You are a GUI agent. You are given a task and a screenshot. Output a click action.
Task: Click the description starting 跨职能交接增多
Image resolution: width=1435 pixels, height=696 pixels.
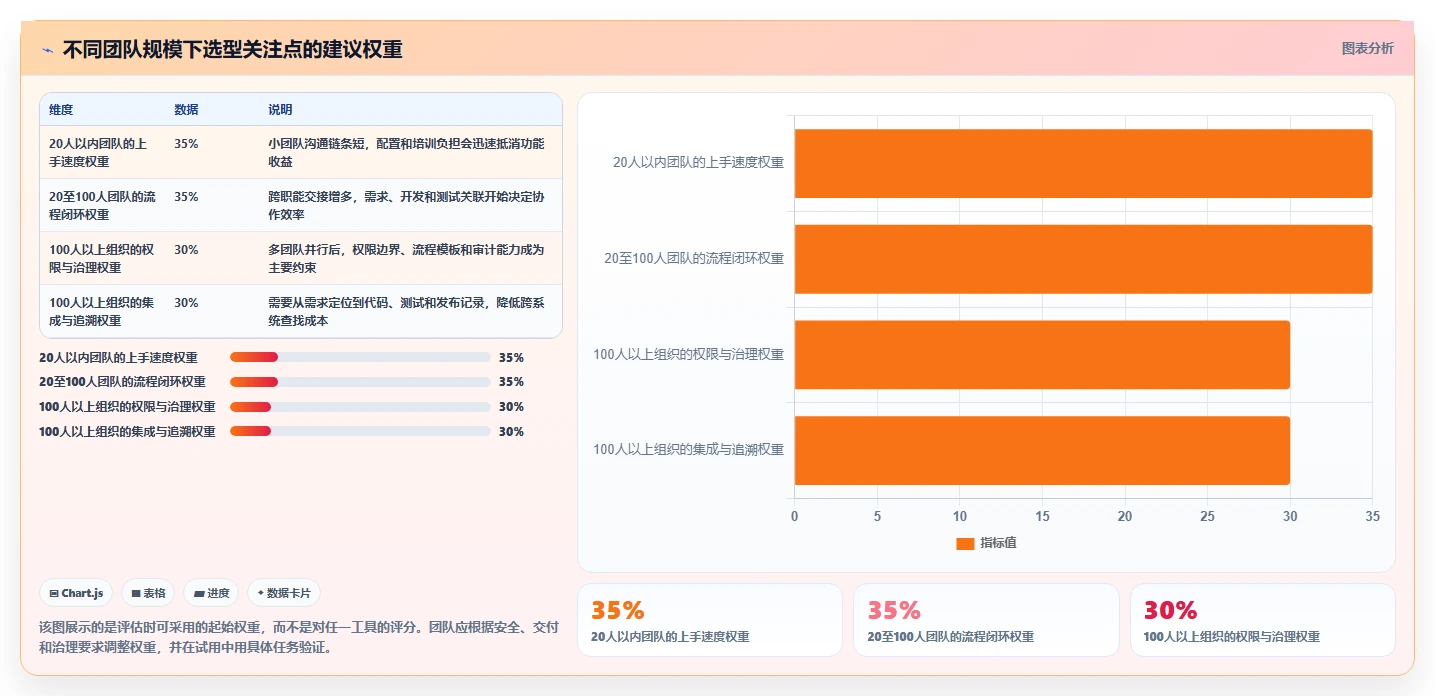[406, 205]
